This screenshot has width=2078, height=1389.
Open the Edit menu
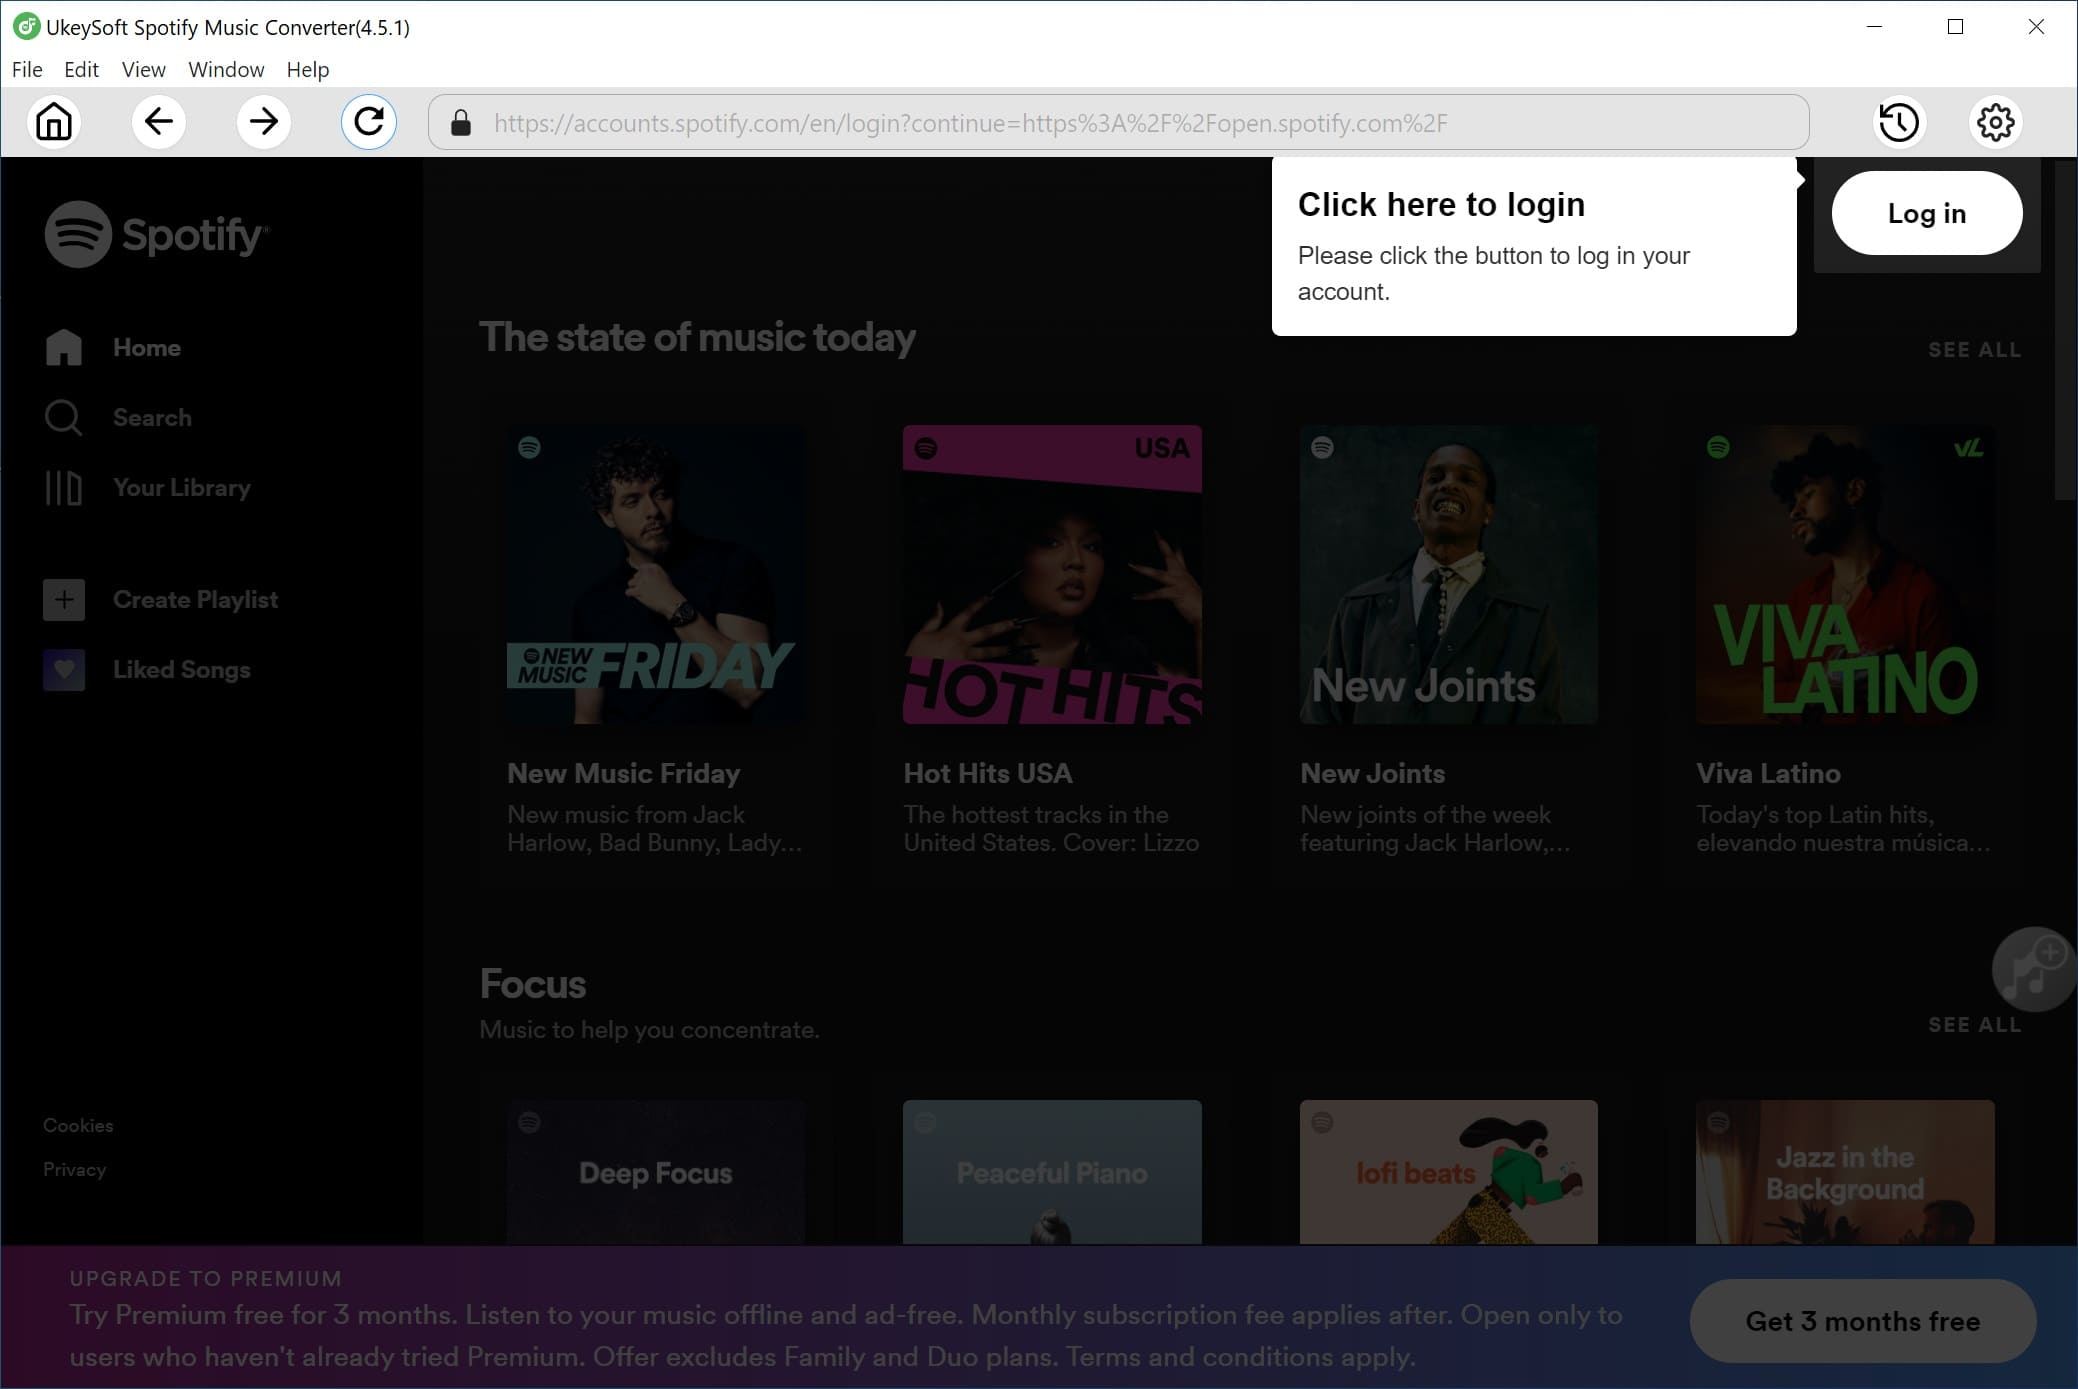(x=81, y=68)
